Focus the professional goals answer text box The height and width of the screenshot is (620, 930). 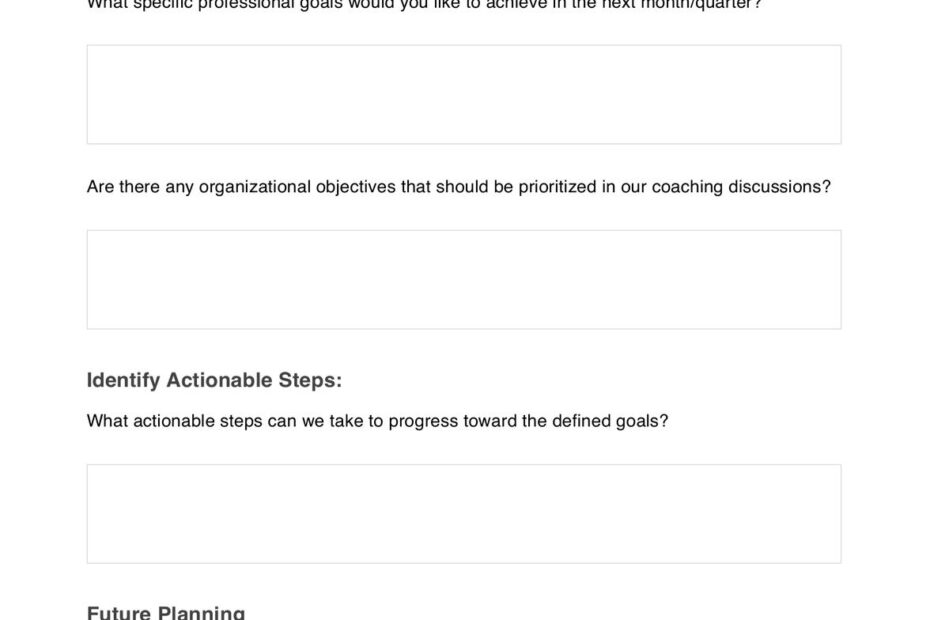(x=464, y=94)
